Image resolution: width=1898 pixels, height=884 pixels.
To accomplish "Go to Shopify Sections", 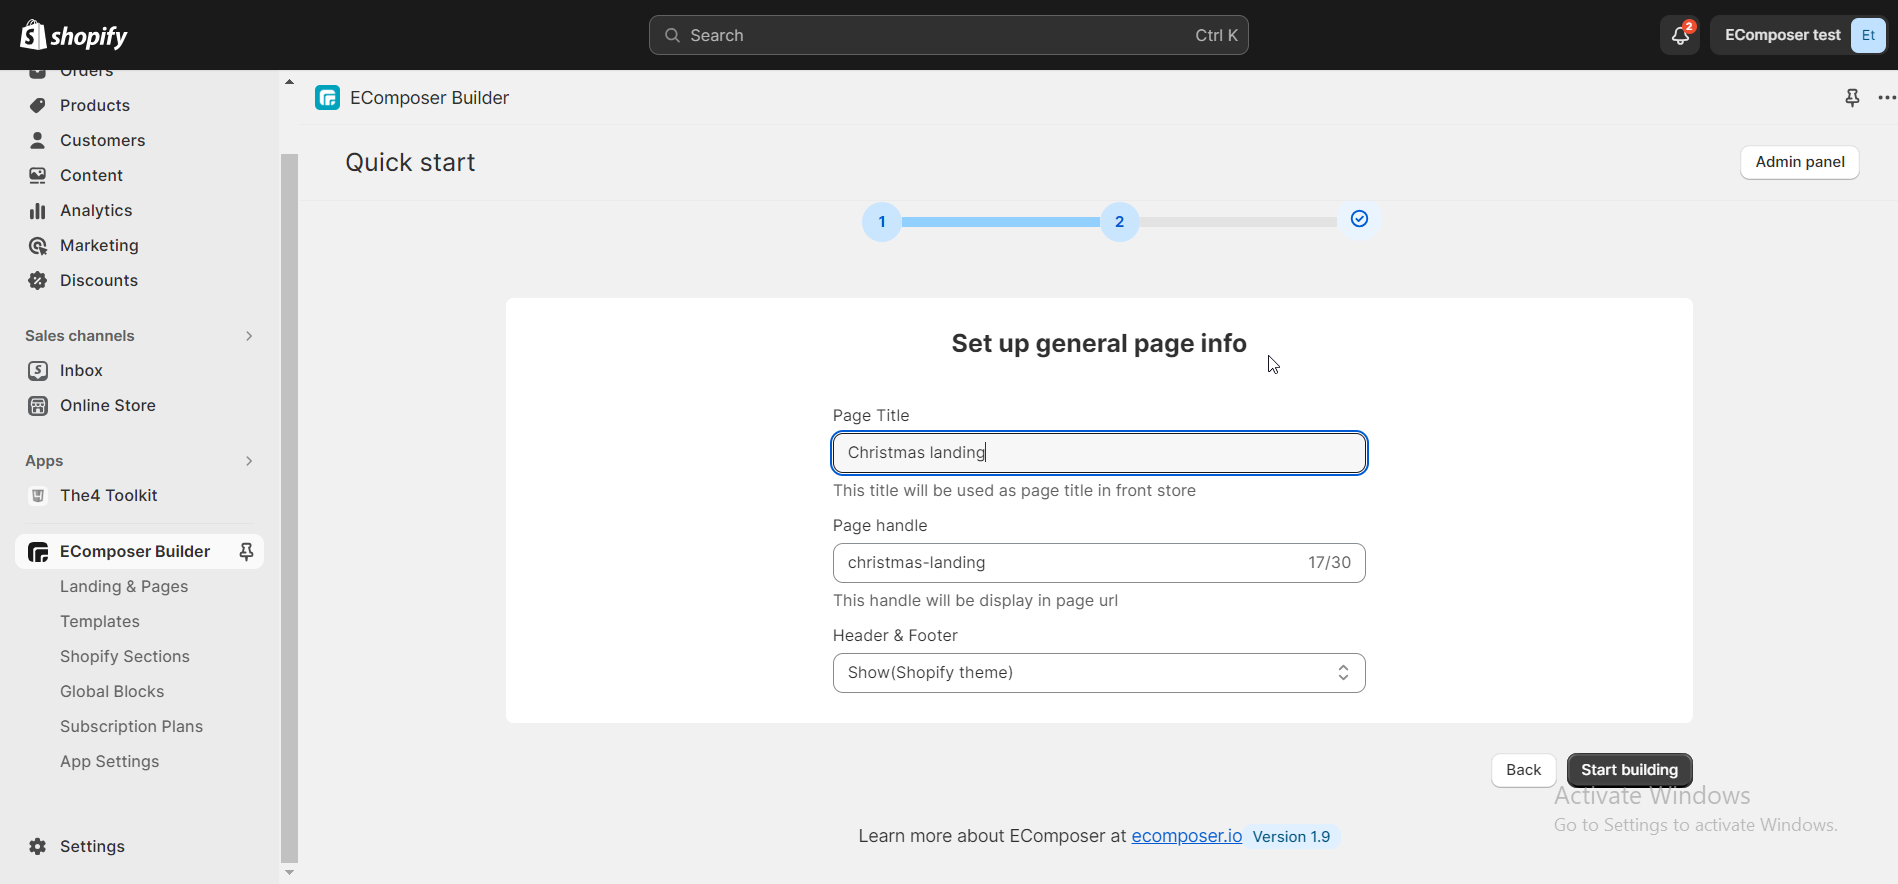I will coord(125,656).
